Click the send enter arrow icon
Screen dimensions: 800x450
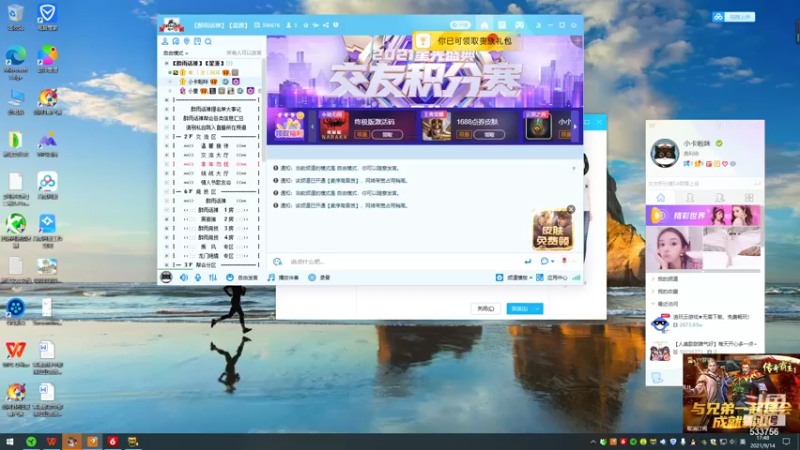528,261
